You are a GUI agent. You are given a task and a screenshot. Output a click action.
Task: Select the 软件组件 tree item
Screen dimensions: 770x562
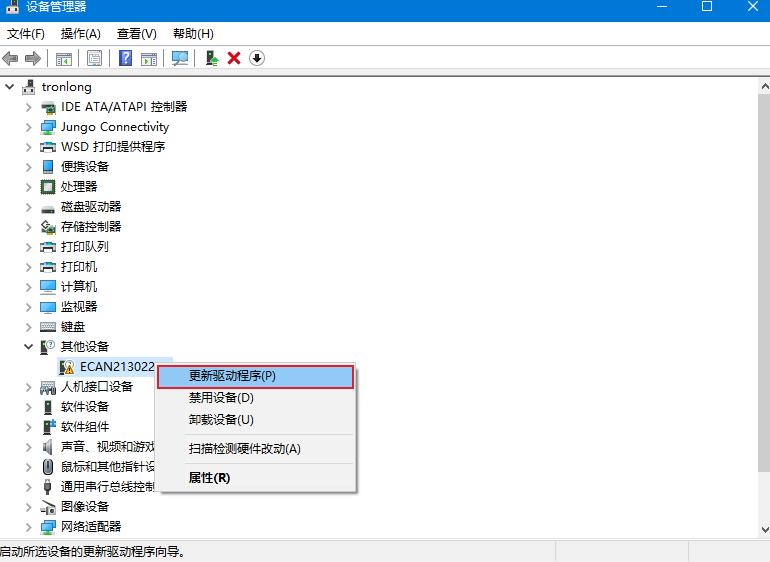pyautogui.click(x=85, y=427)
